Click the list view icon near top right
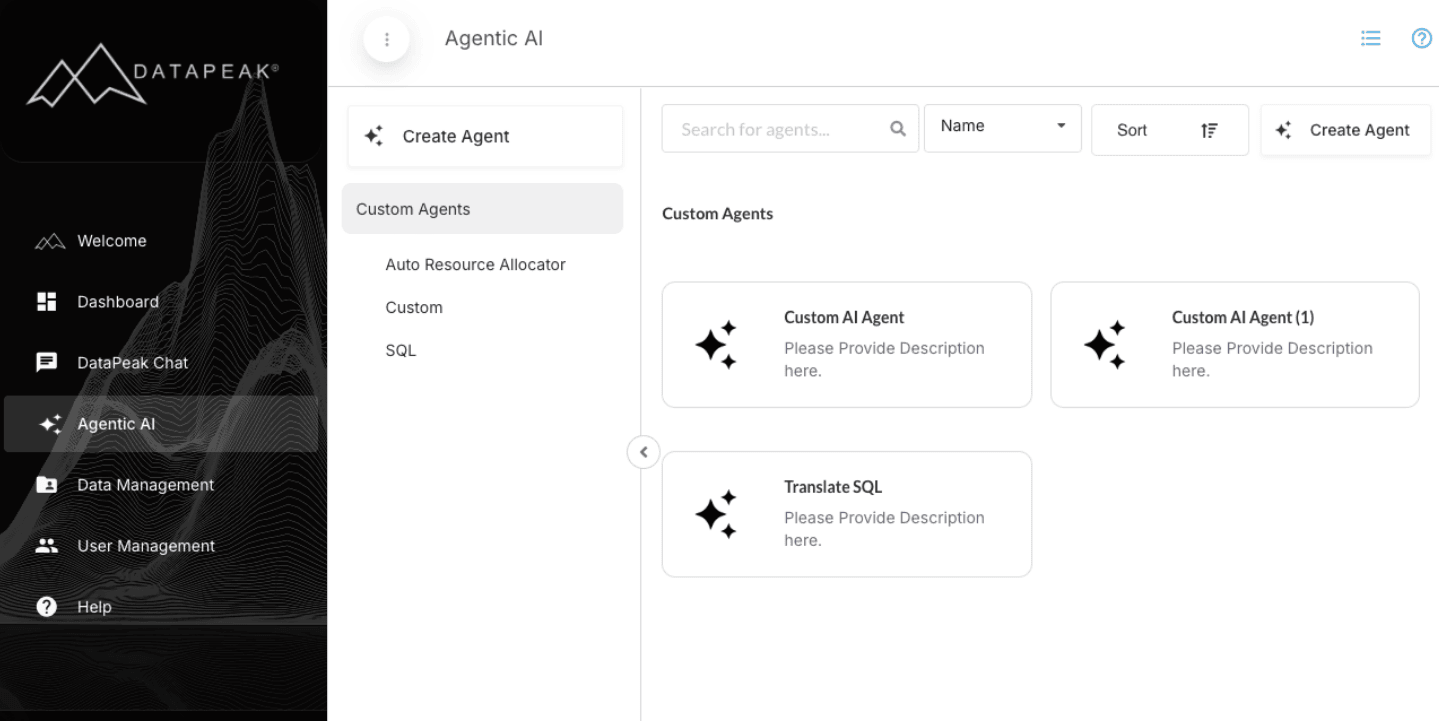 pos(1370,37)
